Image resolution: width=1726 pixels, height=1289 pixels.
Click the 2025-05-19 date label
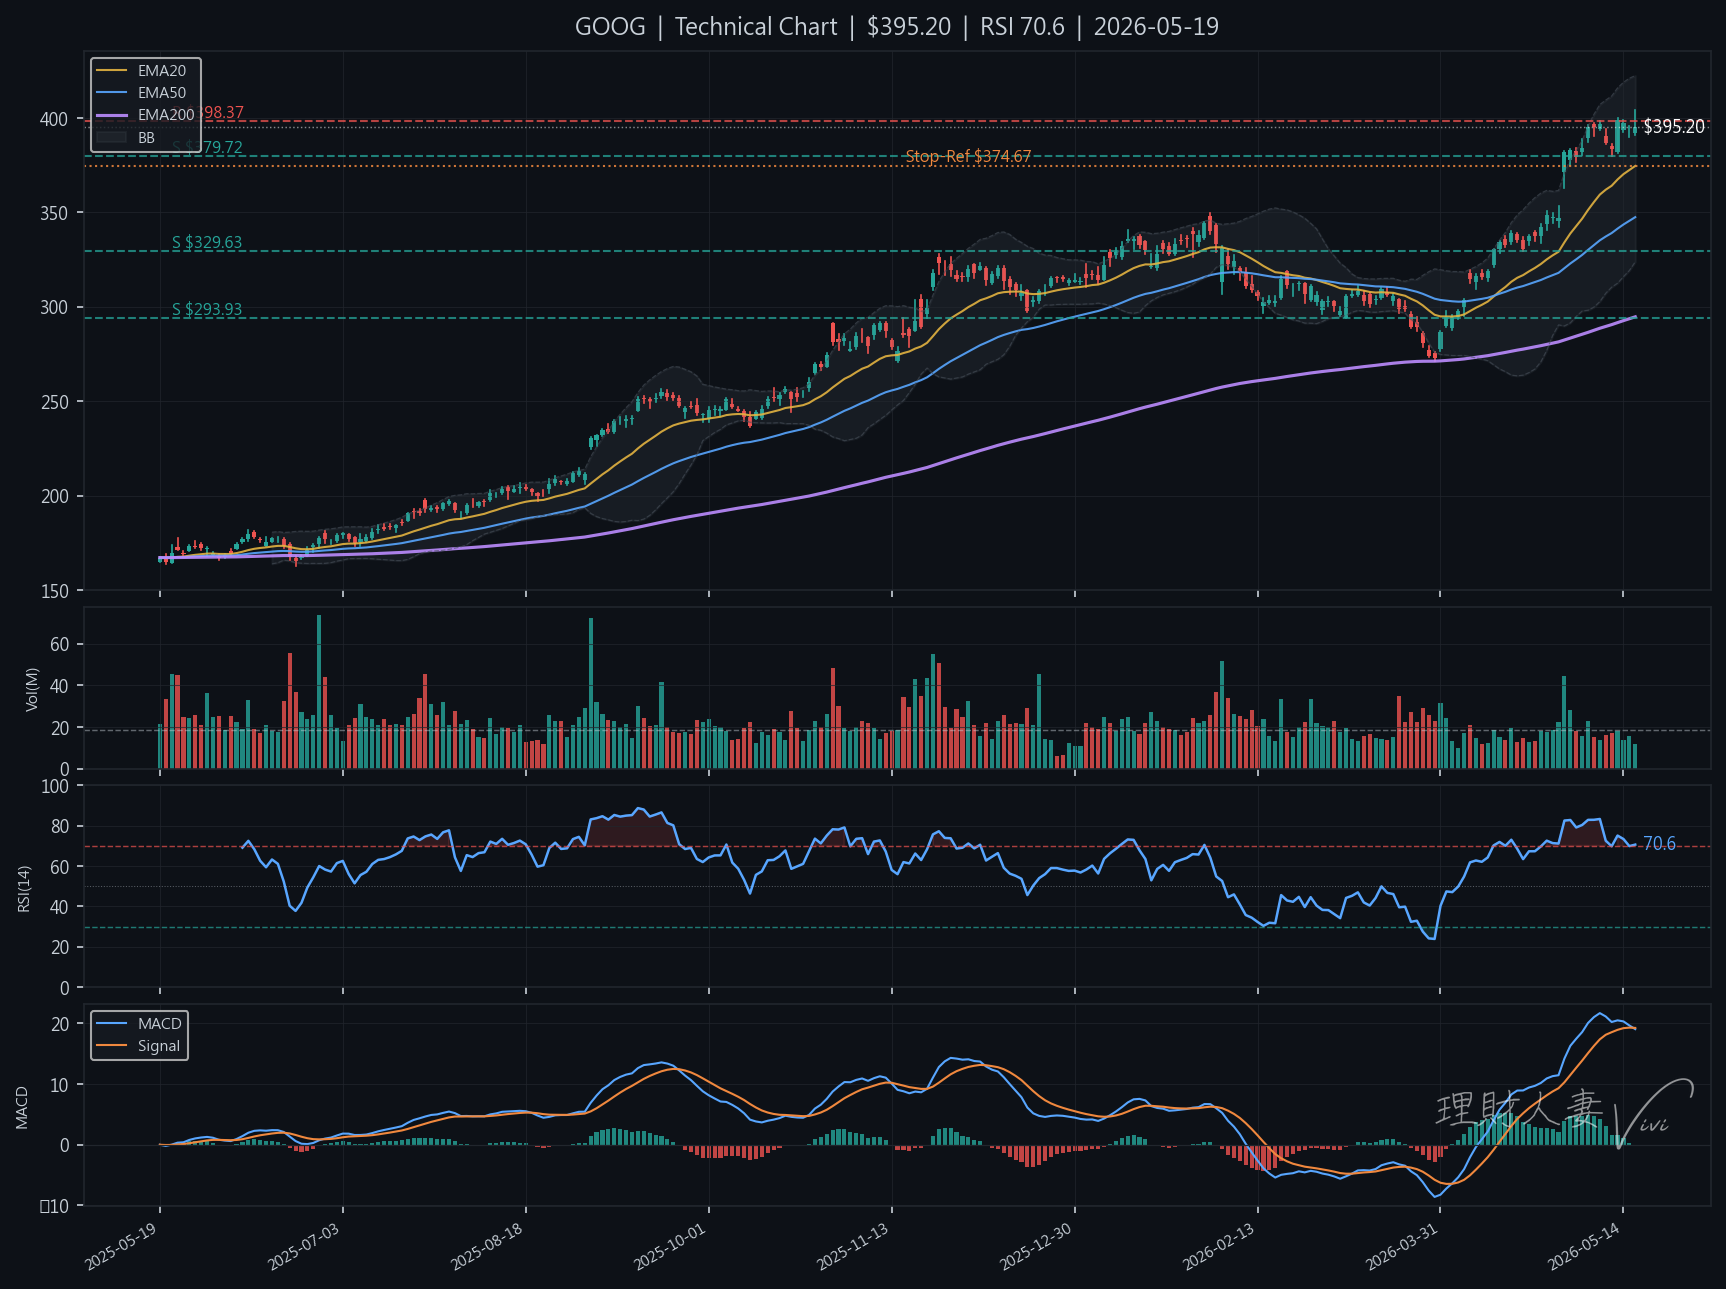click(x=121, y=1246)
